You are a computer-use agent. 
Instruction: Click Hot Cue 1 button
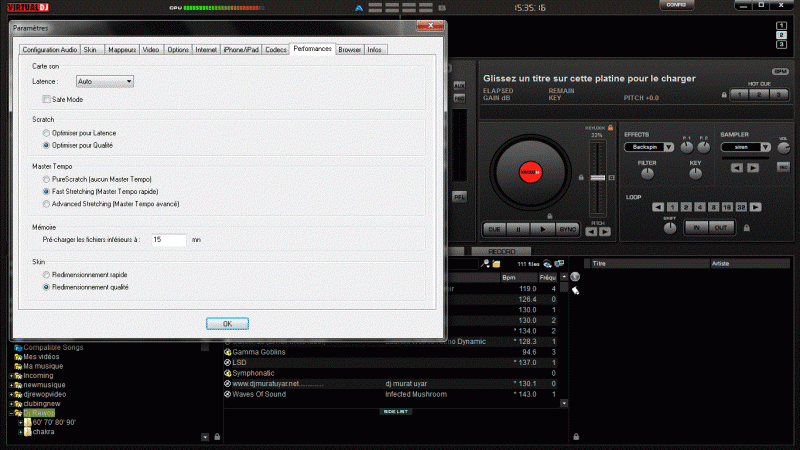point(739,95)
